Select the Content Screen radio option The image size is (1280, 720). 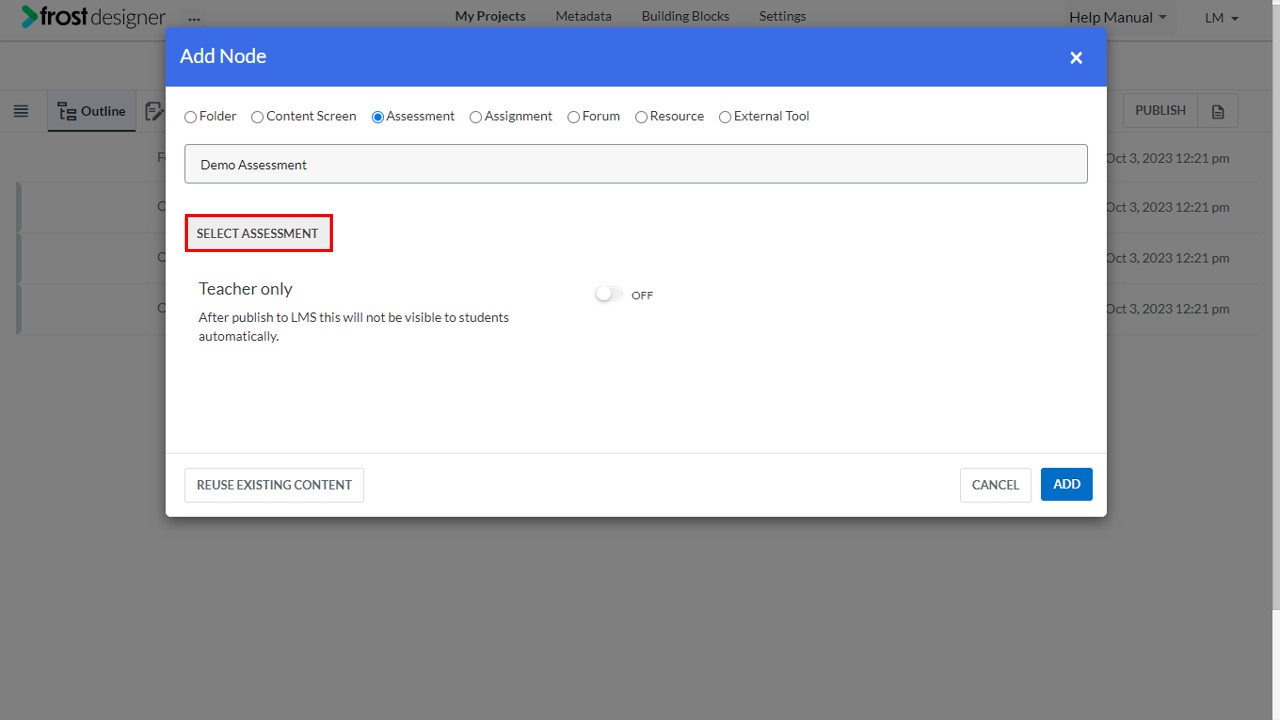(257, 117)
